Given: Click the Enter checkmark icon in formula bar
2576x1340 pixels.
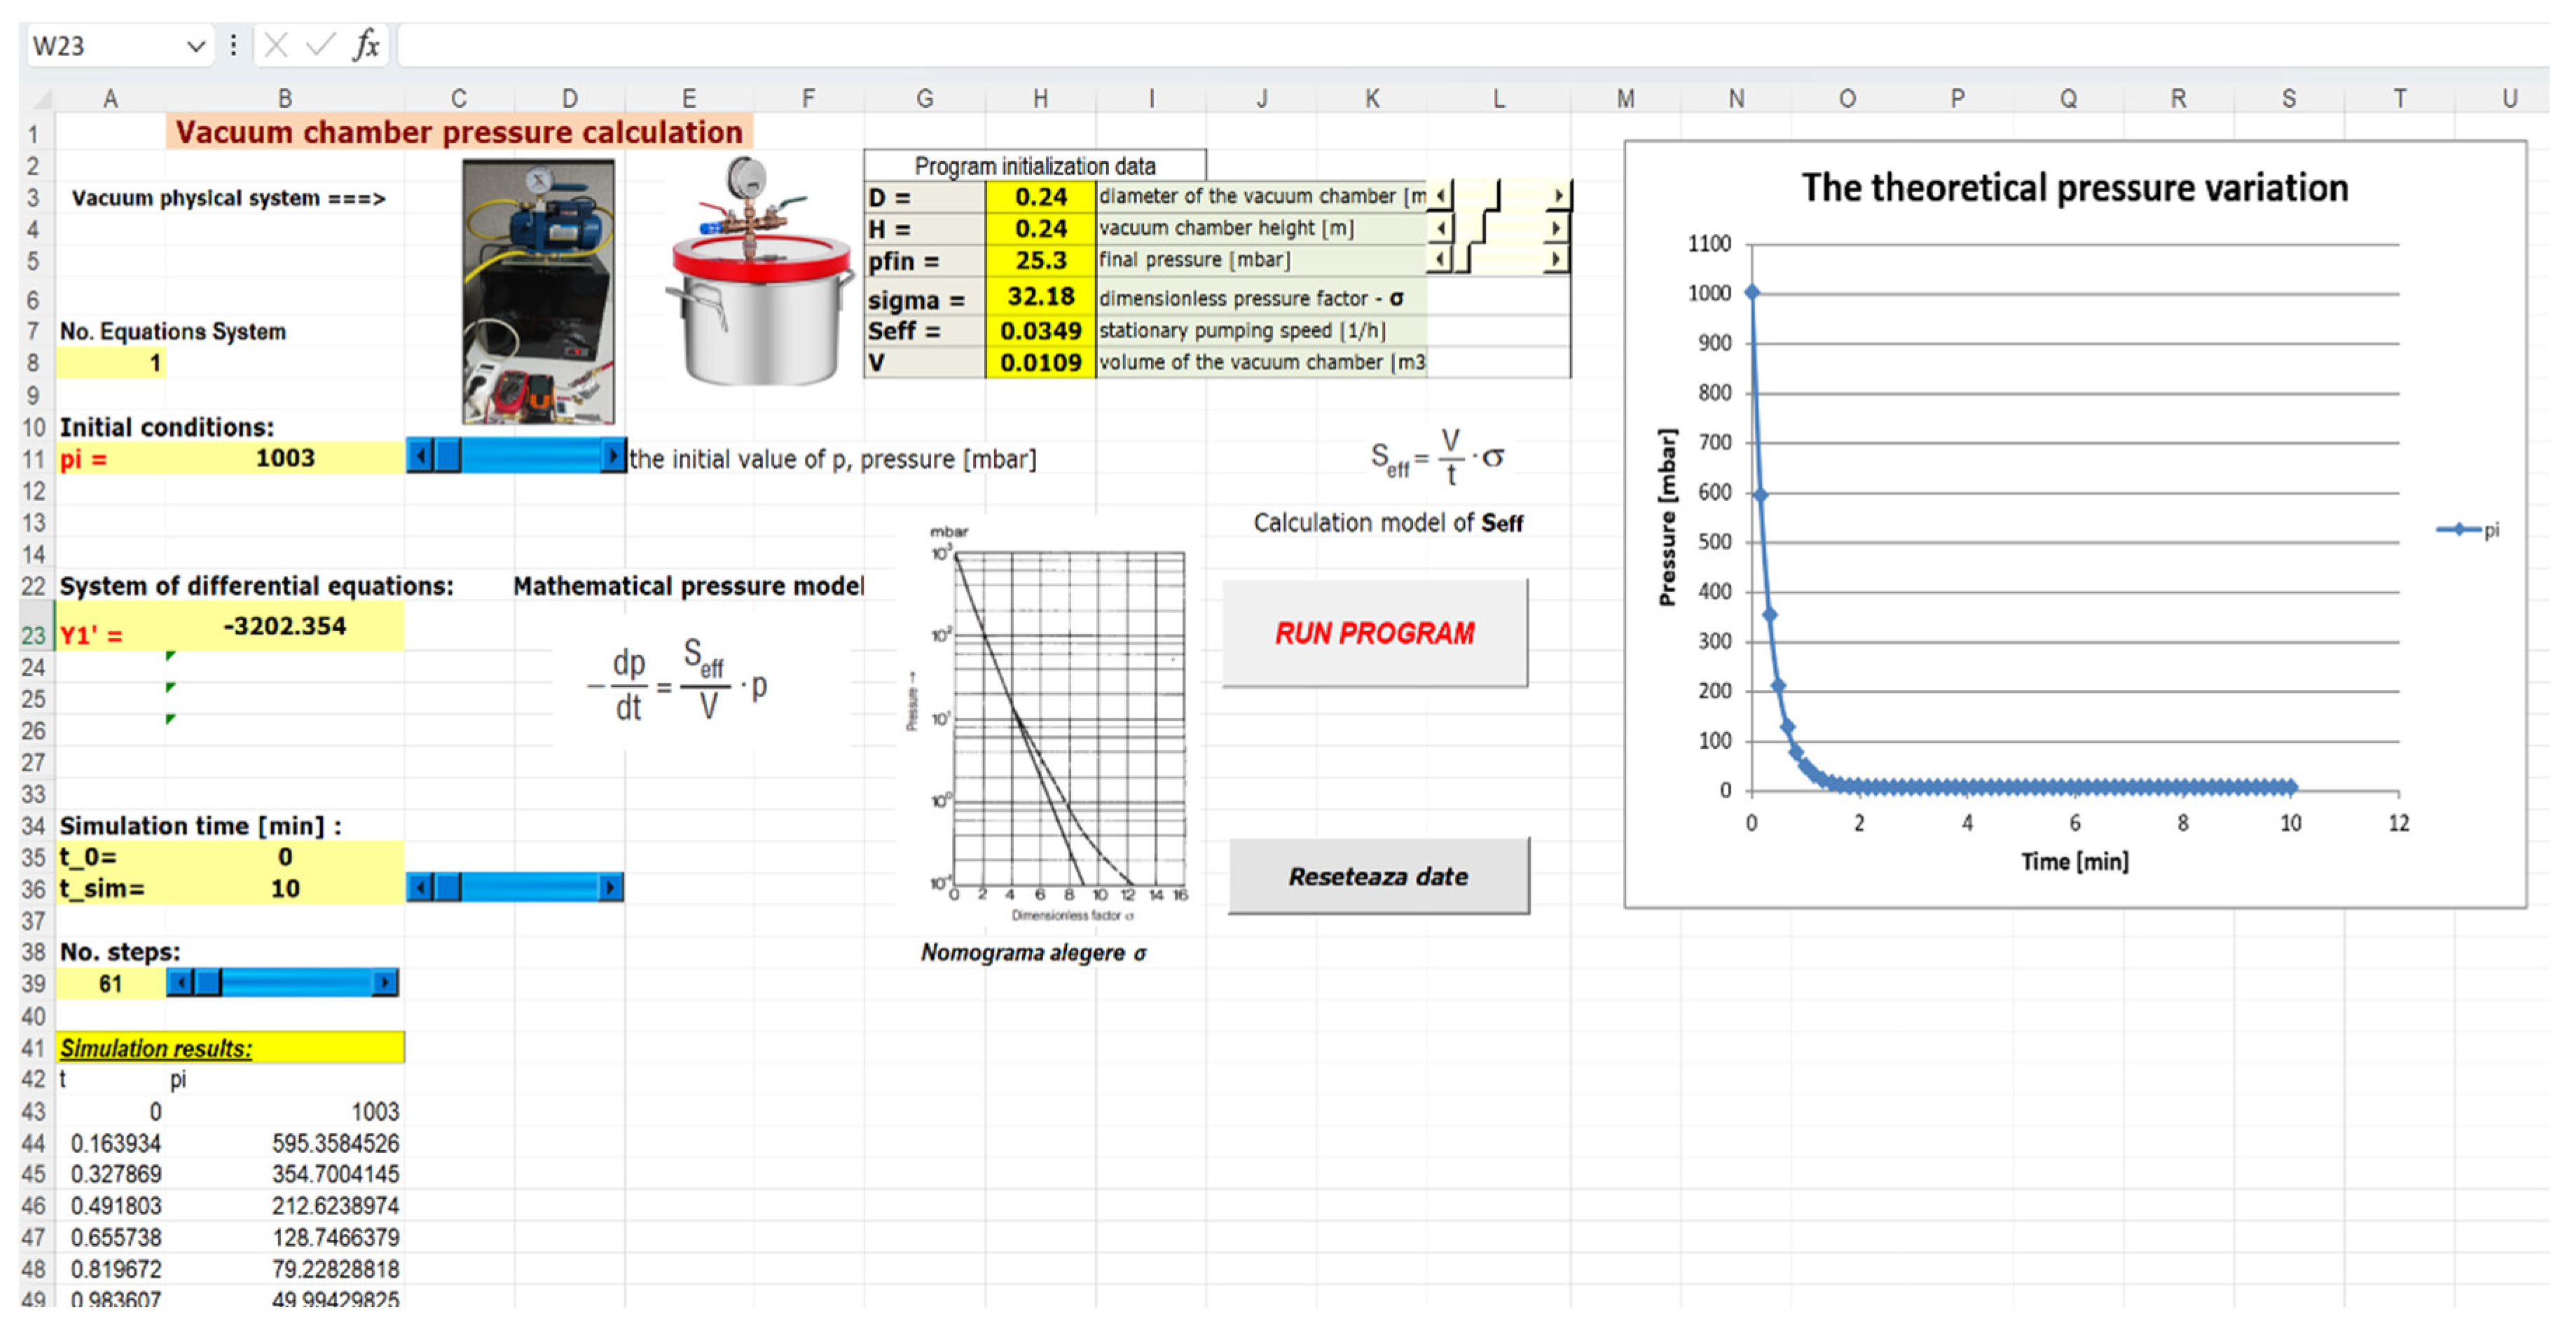Looking at the screenshot, I should (x=320, y=45).
